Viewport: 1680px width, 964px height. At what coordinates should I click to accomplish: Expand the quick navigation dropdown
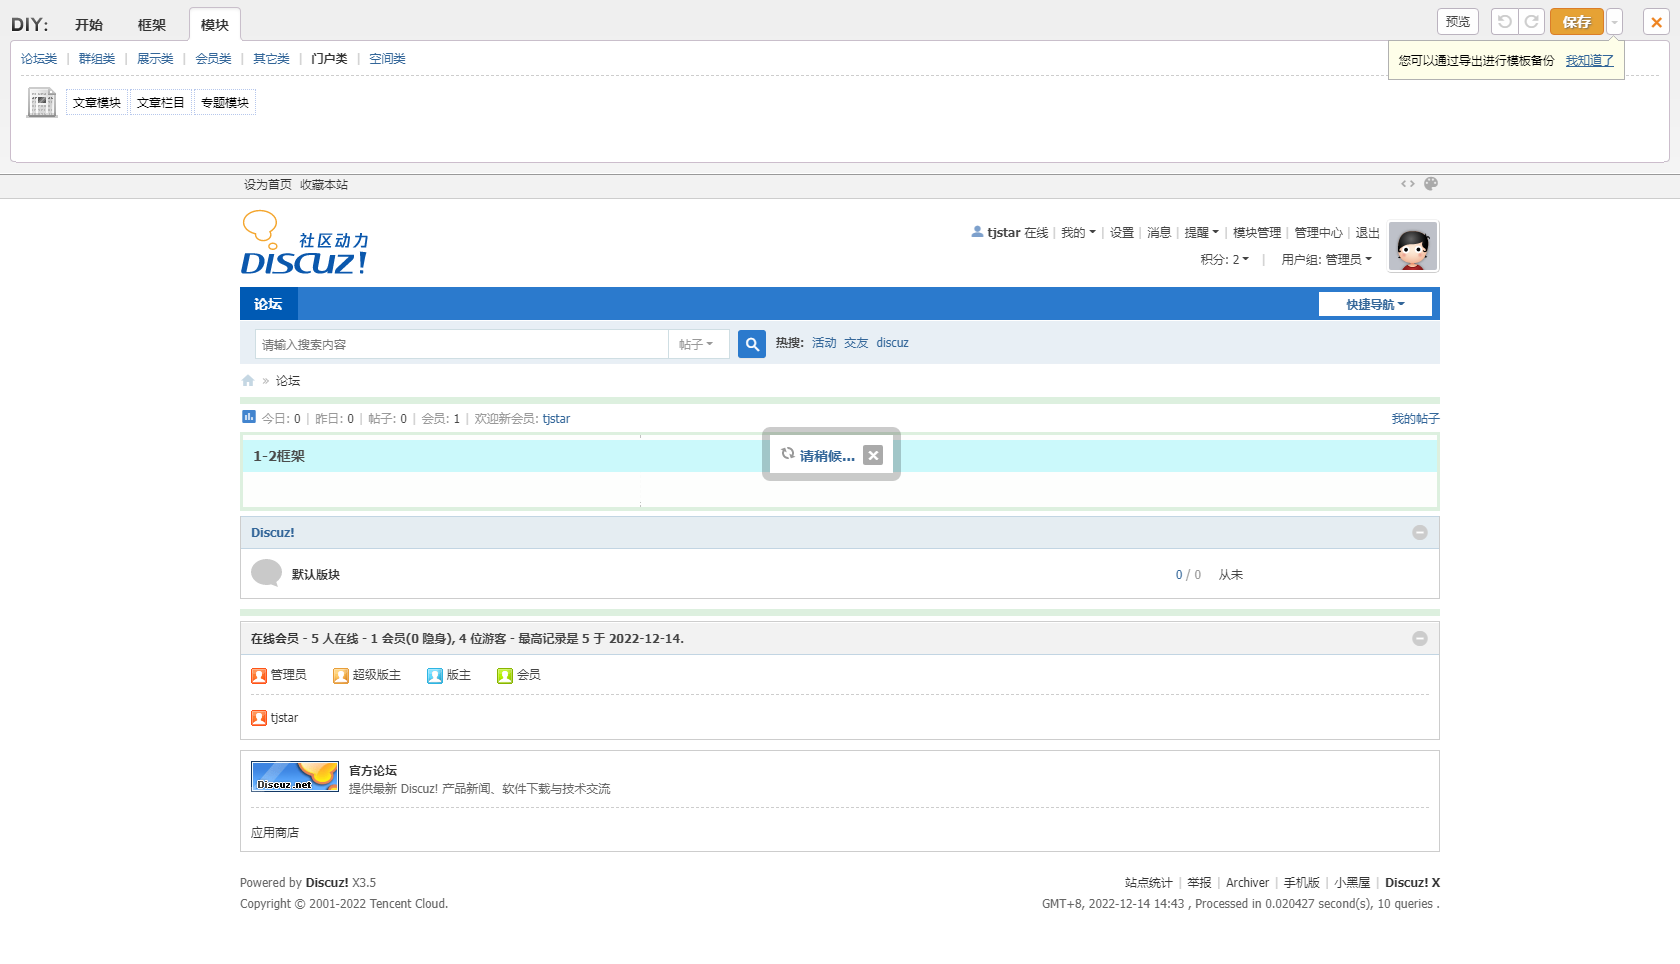point(1375,305)
